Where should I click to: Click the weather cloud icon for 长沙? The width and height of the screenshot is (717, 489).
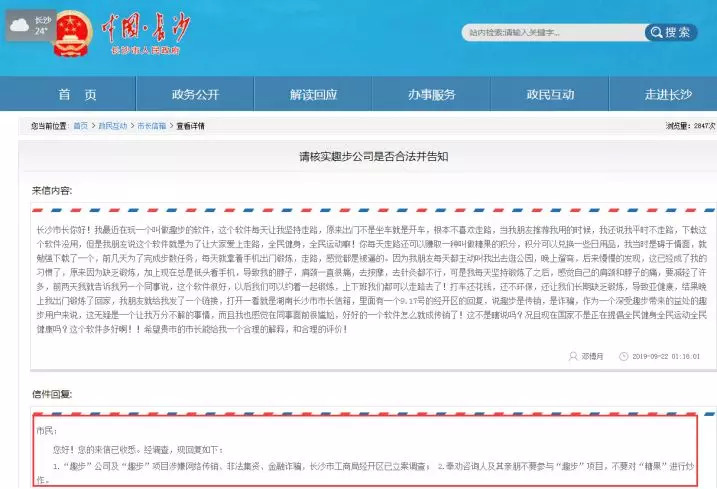click(x=19, y=26)
